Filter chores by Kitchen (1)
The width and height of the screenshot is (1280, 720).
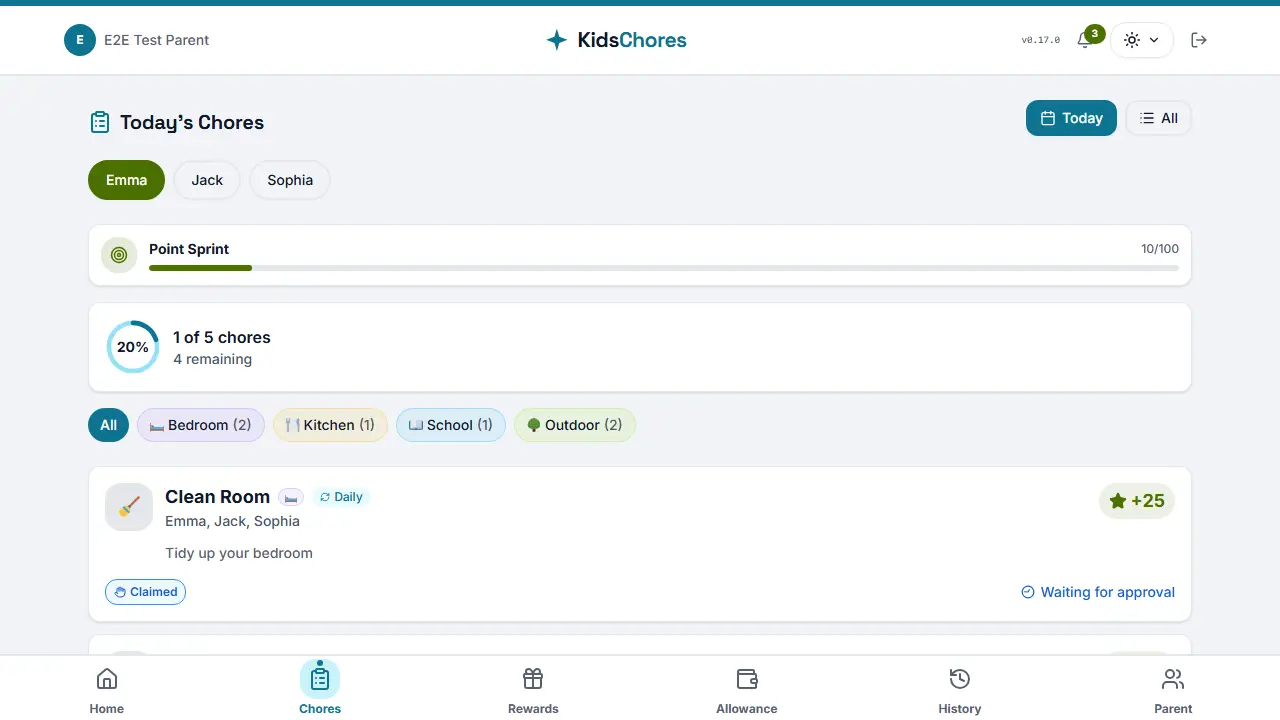330,425
